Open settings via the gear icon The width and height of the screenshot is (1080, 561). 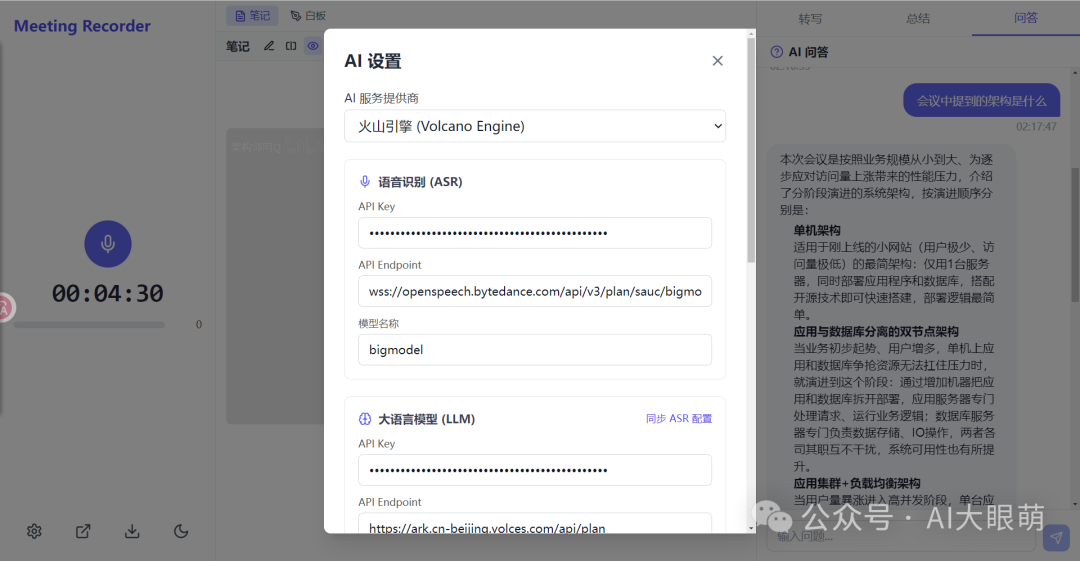coord(34,531)
